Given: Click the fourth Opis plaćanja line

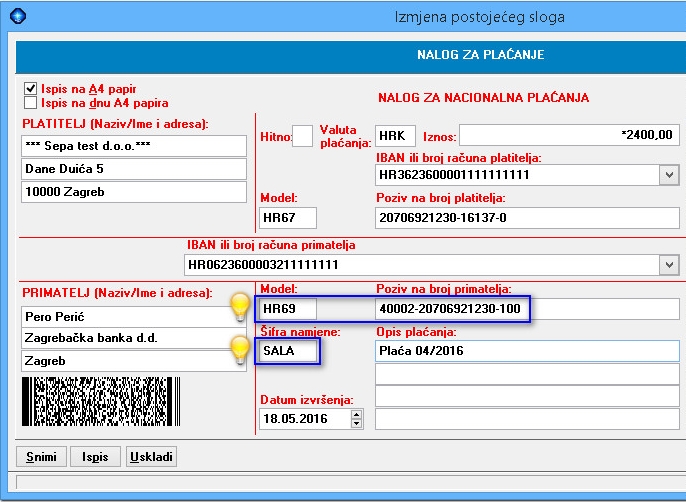Looking at the screenshot, I should tap(527, 419).
